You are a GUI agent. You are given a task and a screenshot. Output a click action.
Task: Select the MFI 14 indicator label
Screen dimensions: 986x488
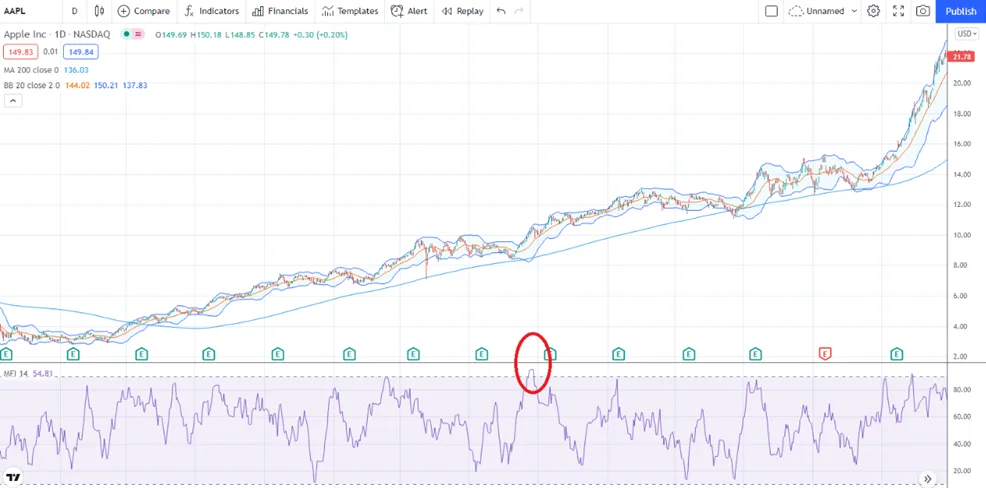(x=14, y=374)
